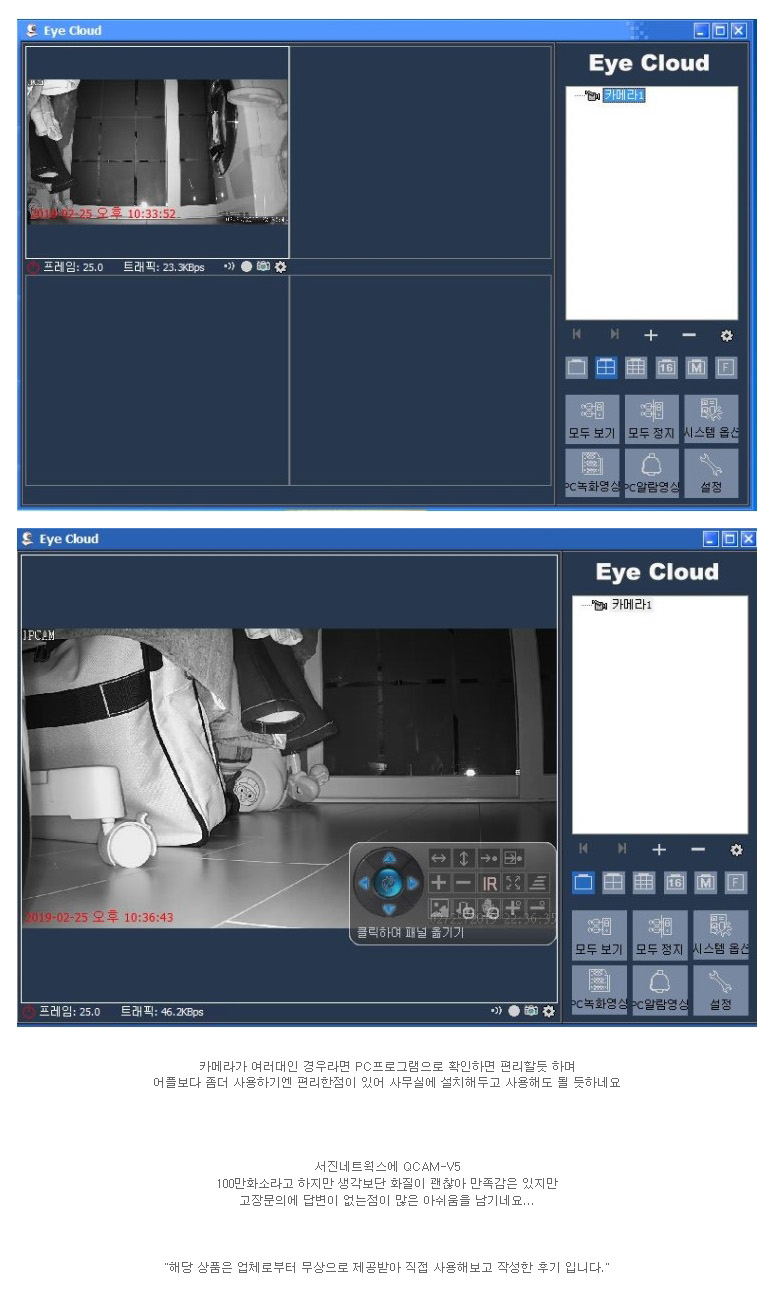Viewport: 770px width, 1307px height.
Task: Open camera list gear settings, bottom window
Action: coord(736,849)
